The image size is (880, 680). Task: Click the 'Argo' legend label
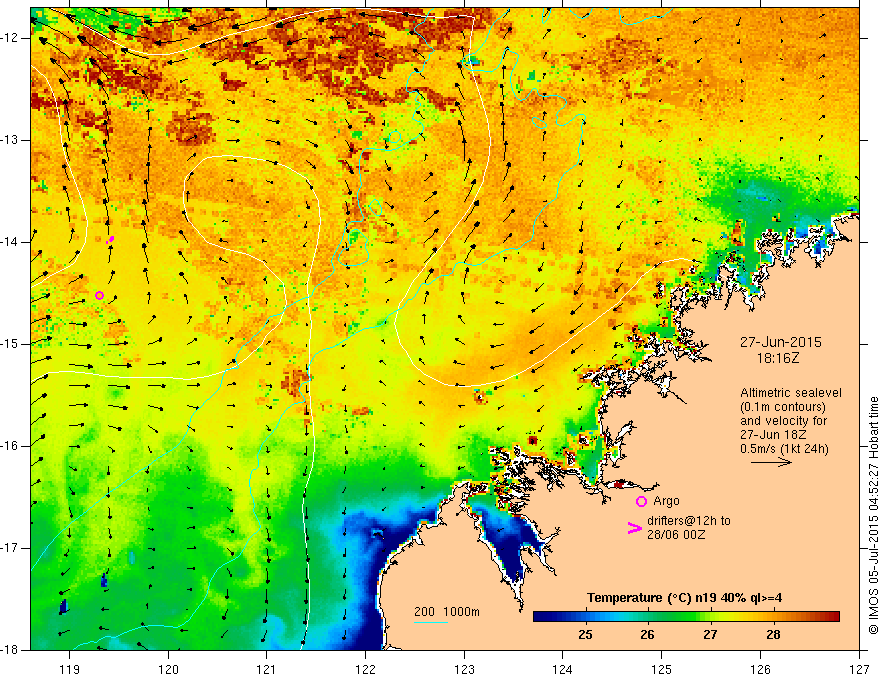(x=666, y=501)
